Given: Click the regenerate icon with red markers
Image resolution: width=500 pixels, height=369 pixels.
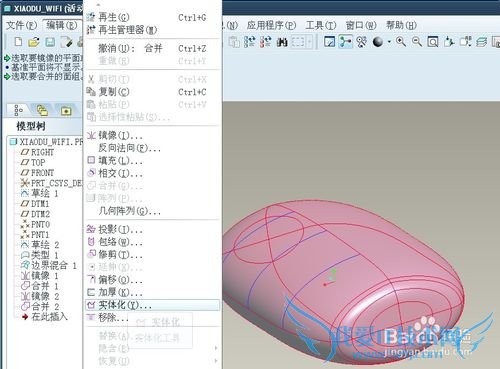Looking at the screenshot, I should [265, 42].
